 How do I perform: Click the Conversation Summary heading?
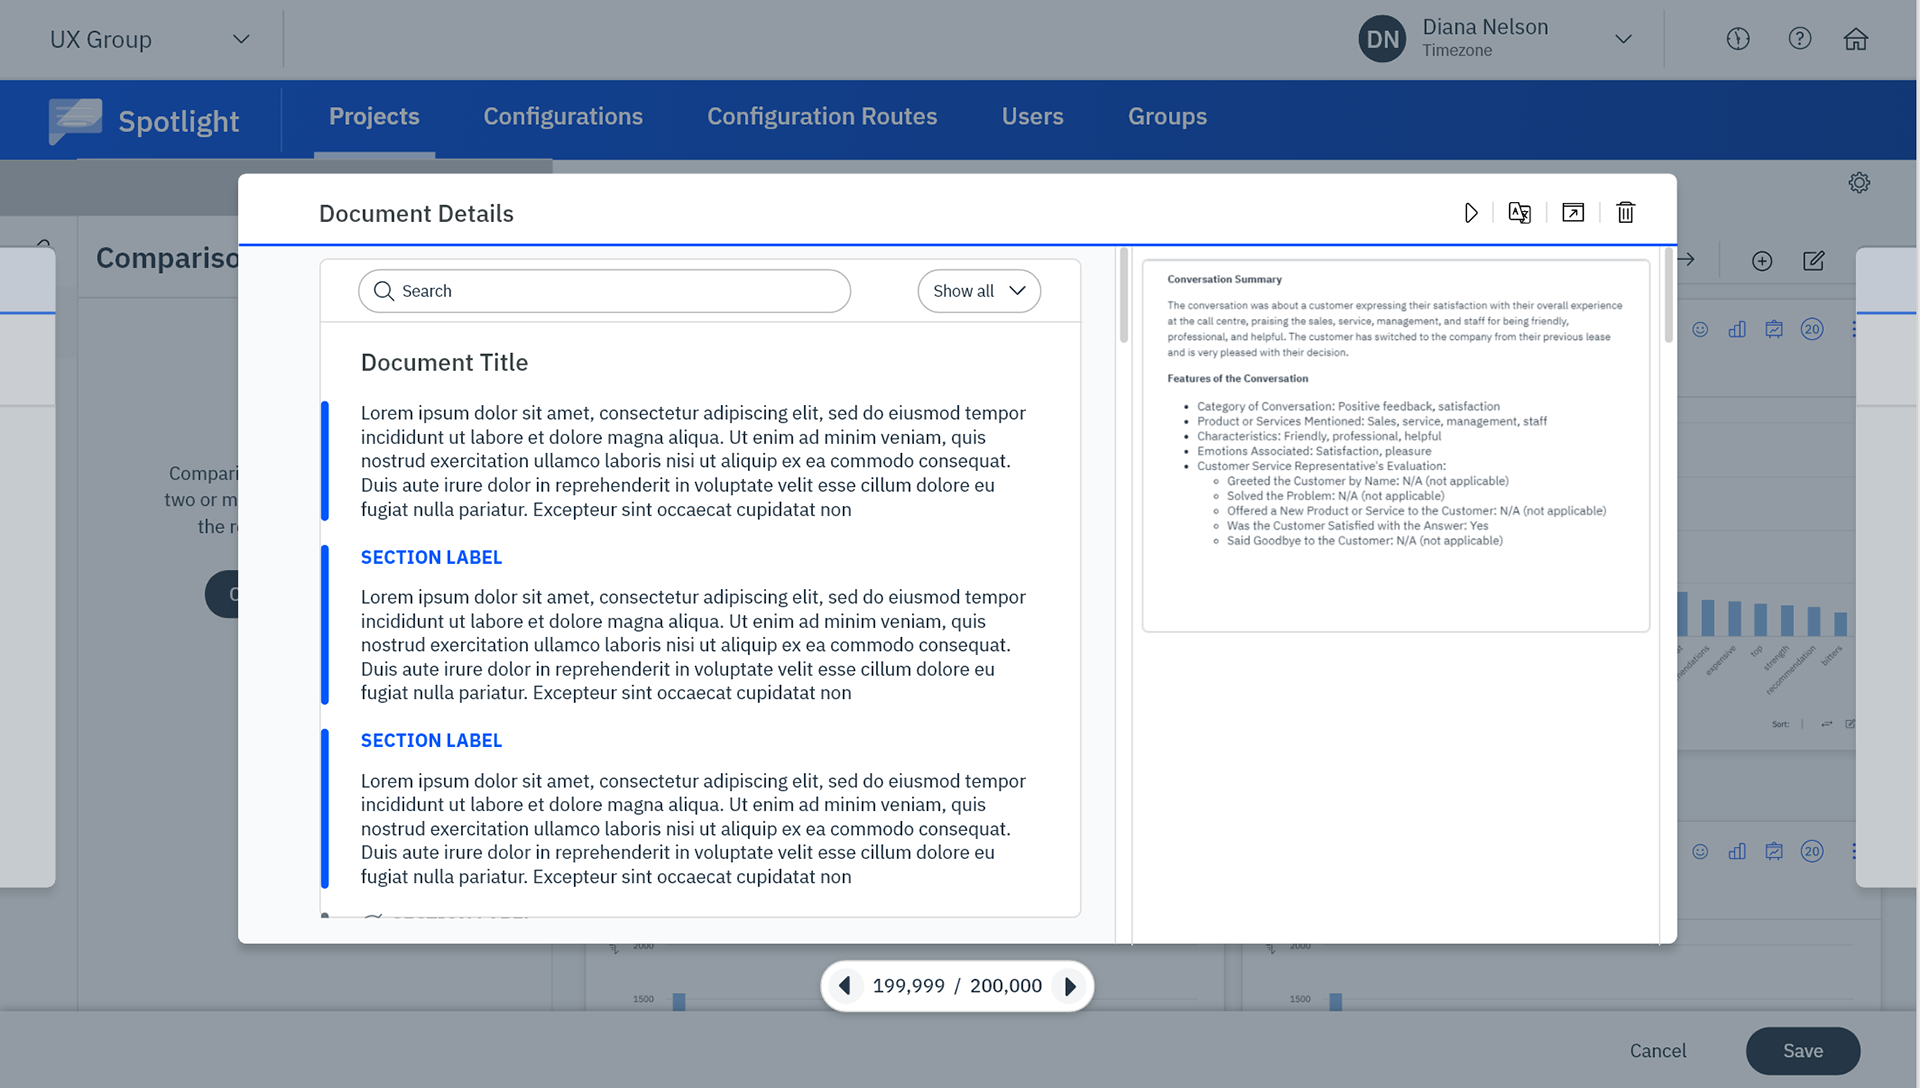(1224, 279)
